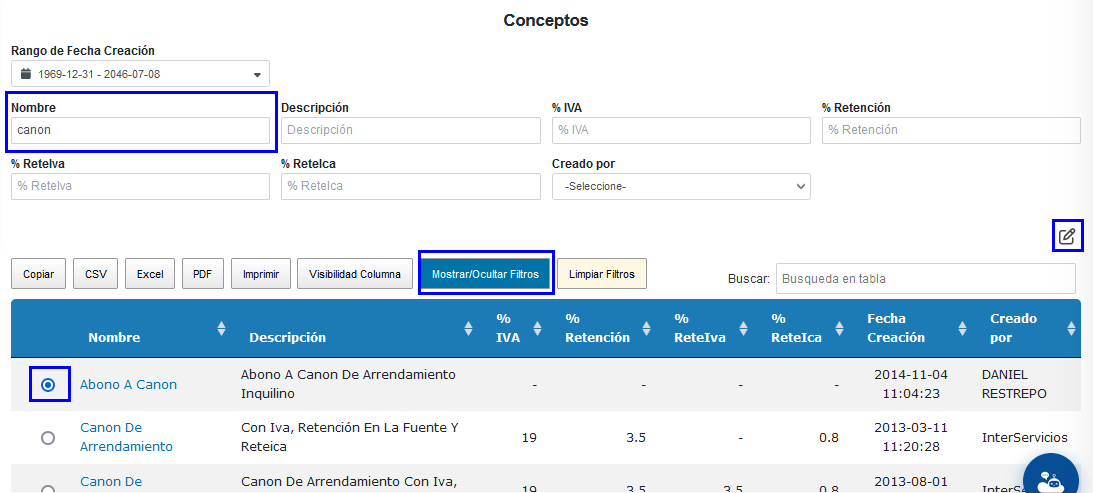Select radio for Canon De Arrendamiento 2013-03-11 row
The image size is (1093, 493).
pos(48,438)
